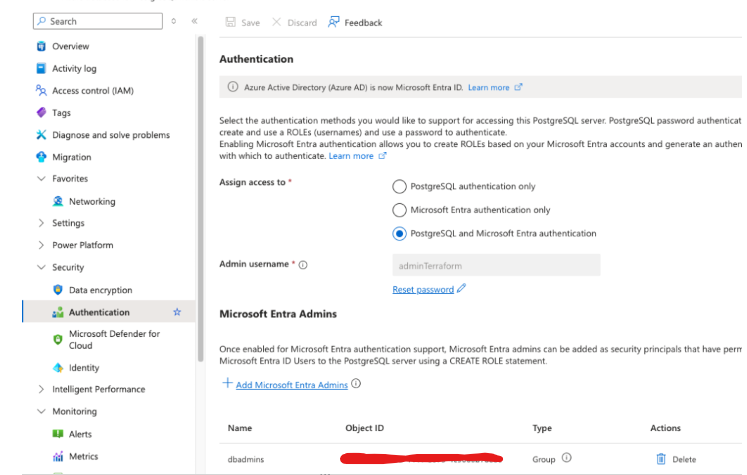Click the sidebar vertical scrollbar

click(201, 199)
